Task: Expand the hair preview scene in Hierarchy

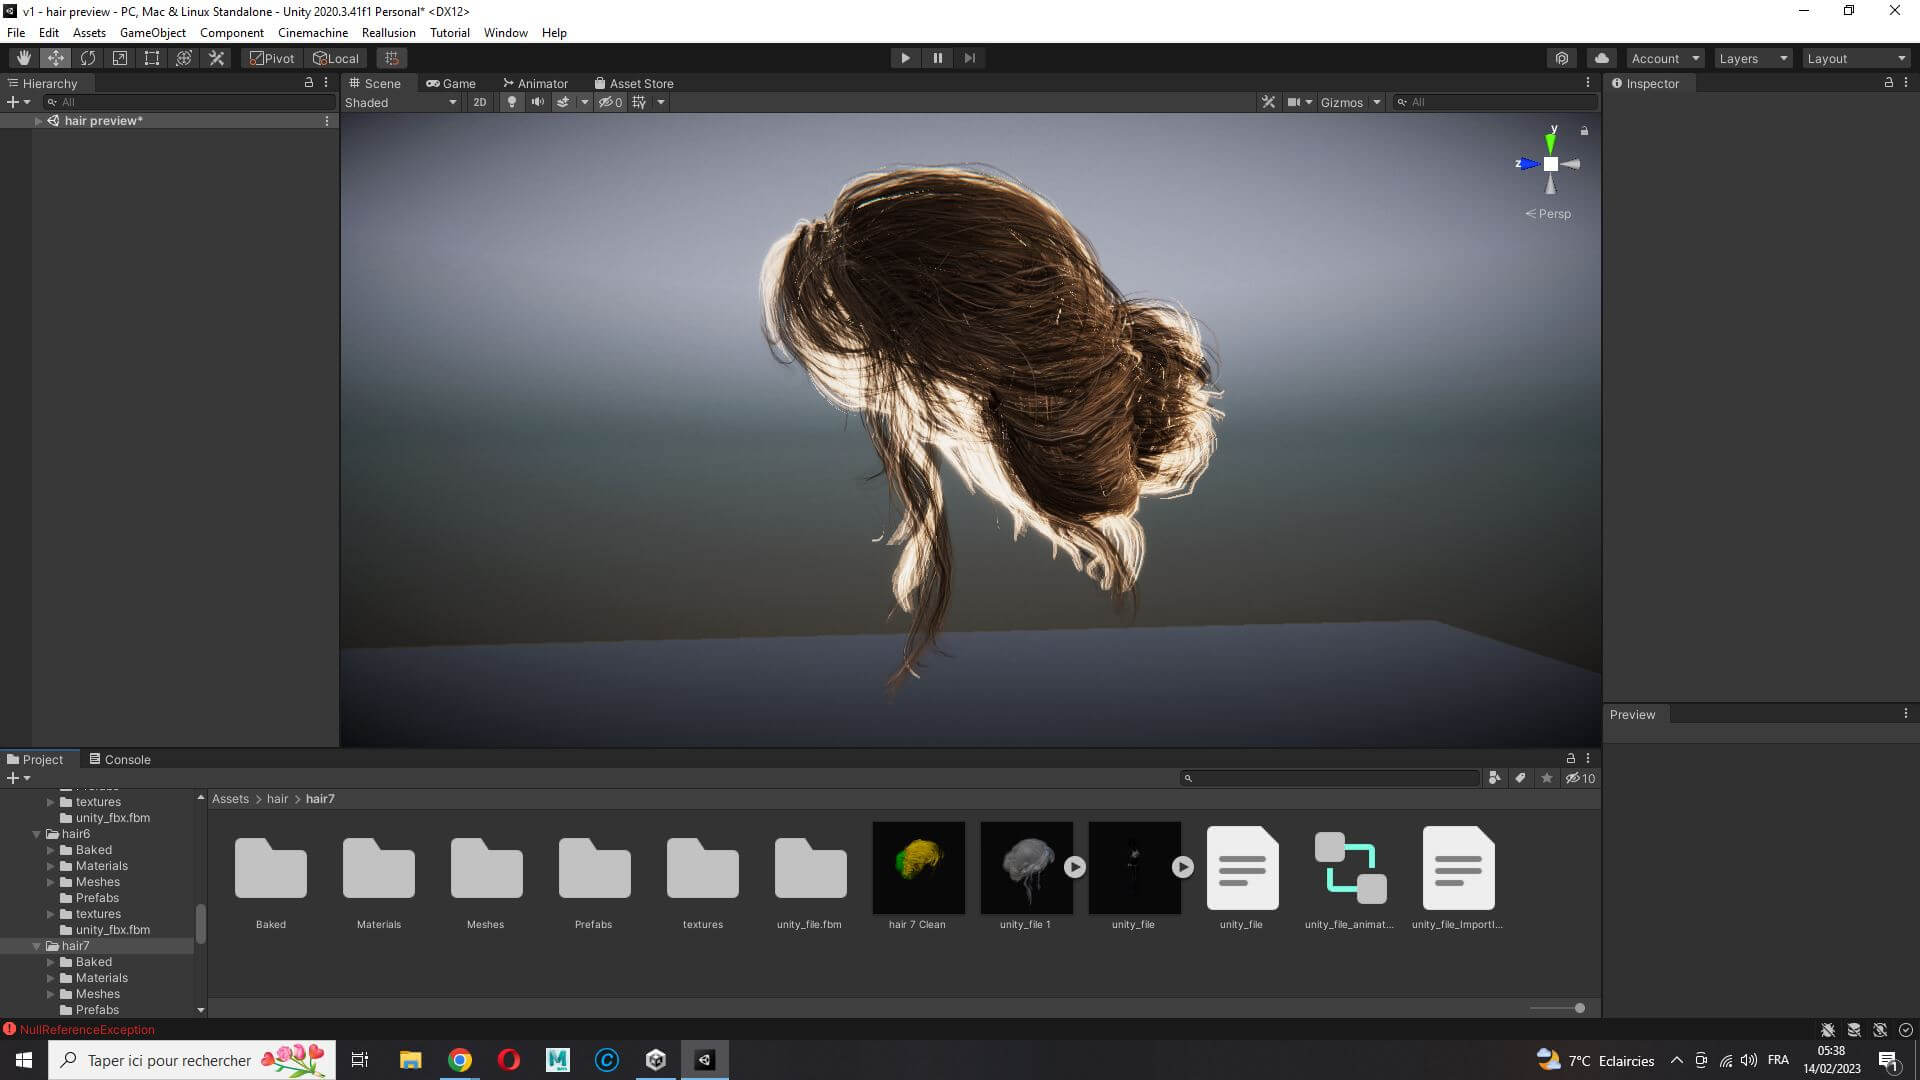Action: click(x=38, y=121)
